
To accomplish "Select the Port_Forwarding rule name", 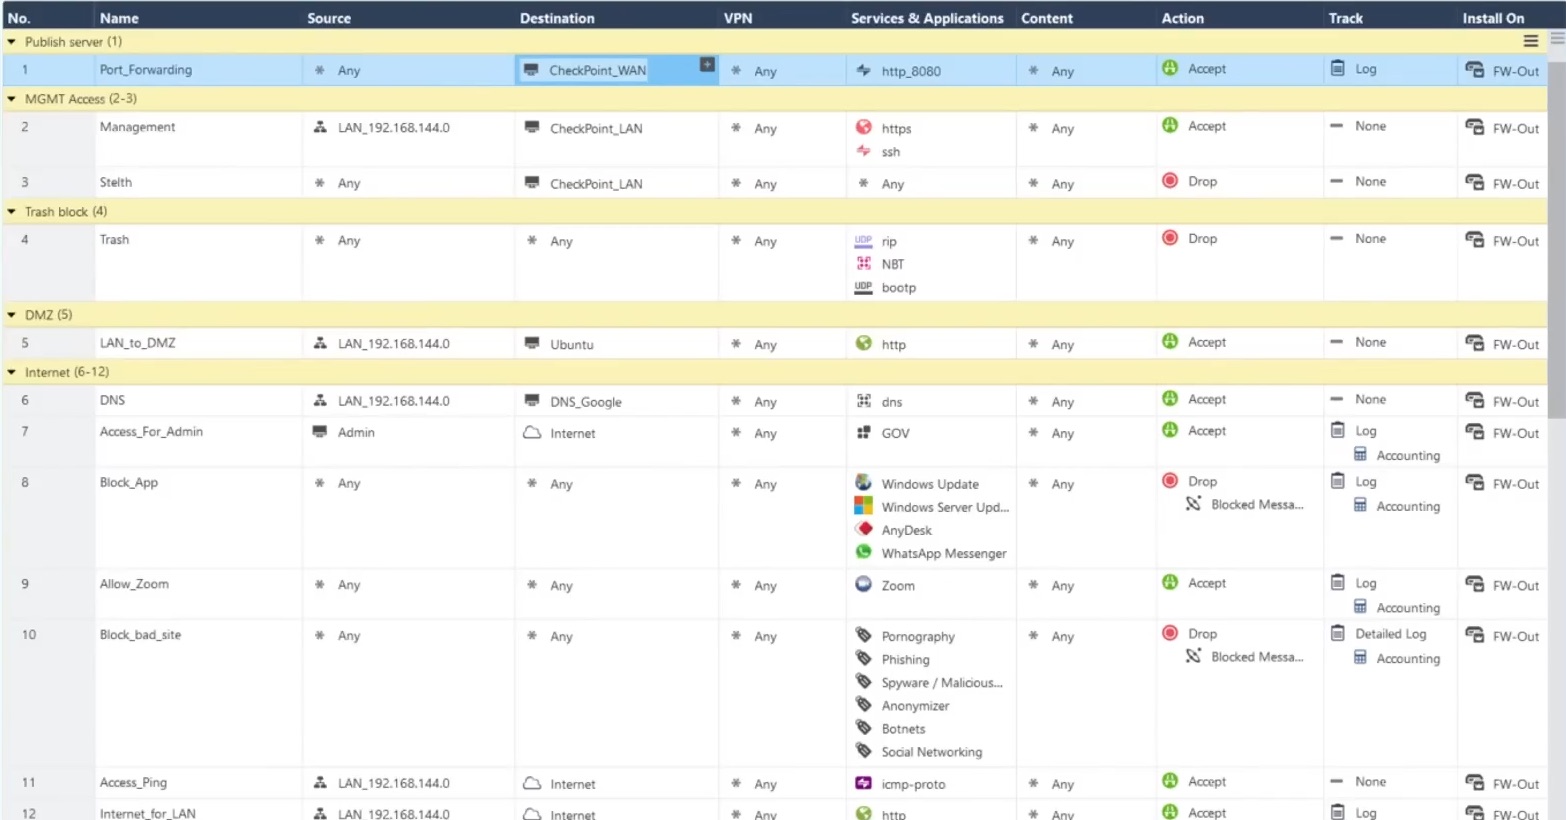I will 146,69.
